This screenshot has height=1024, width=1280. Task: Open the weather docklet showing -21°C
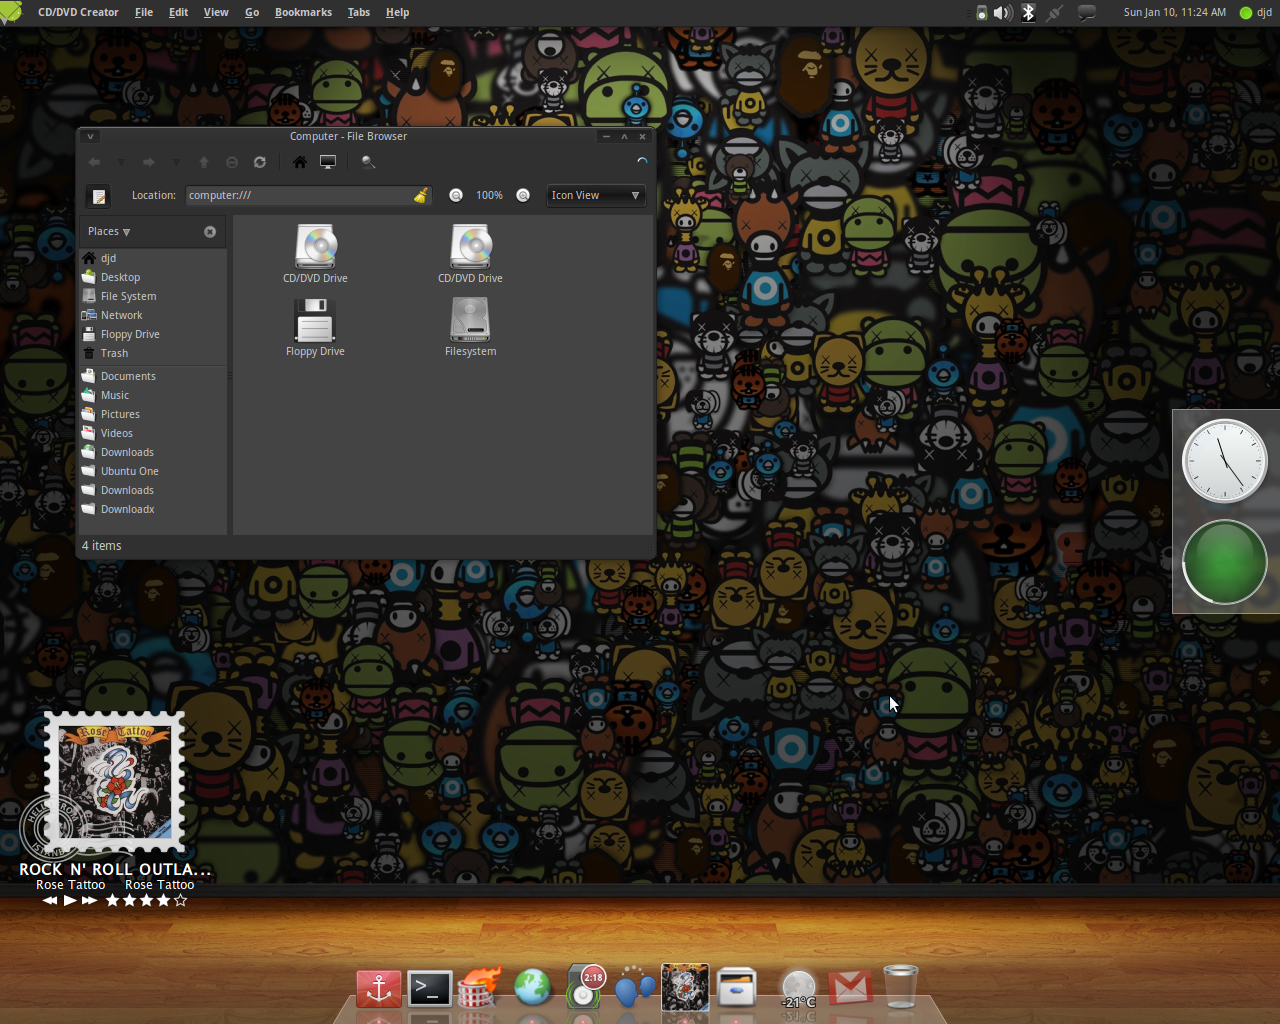[798, 990]
